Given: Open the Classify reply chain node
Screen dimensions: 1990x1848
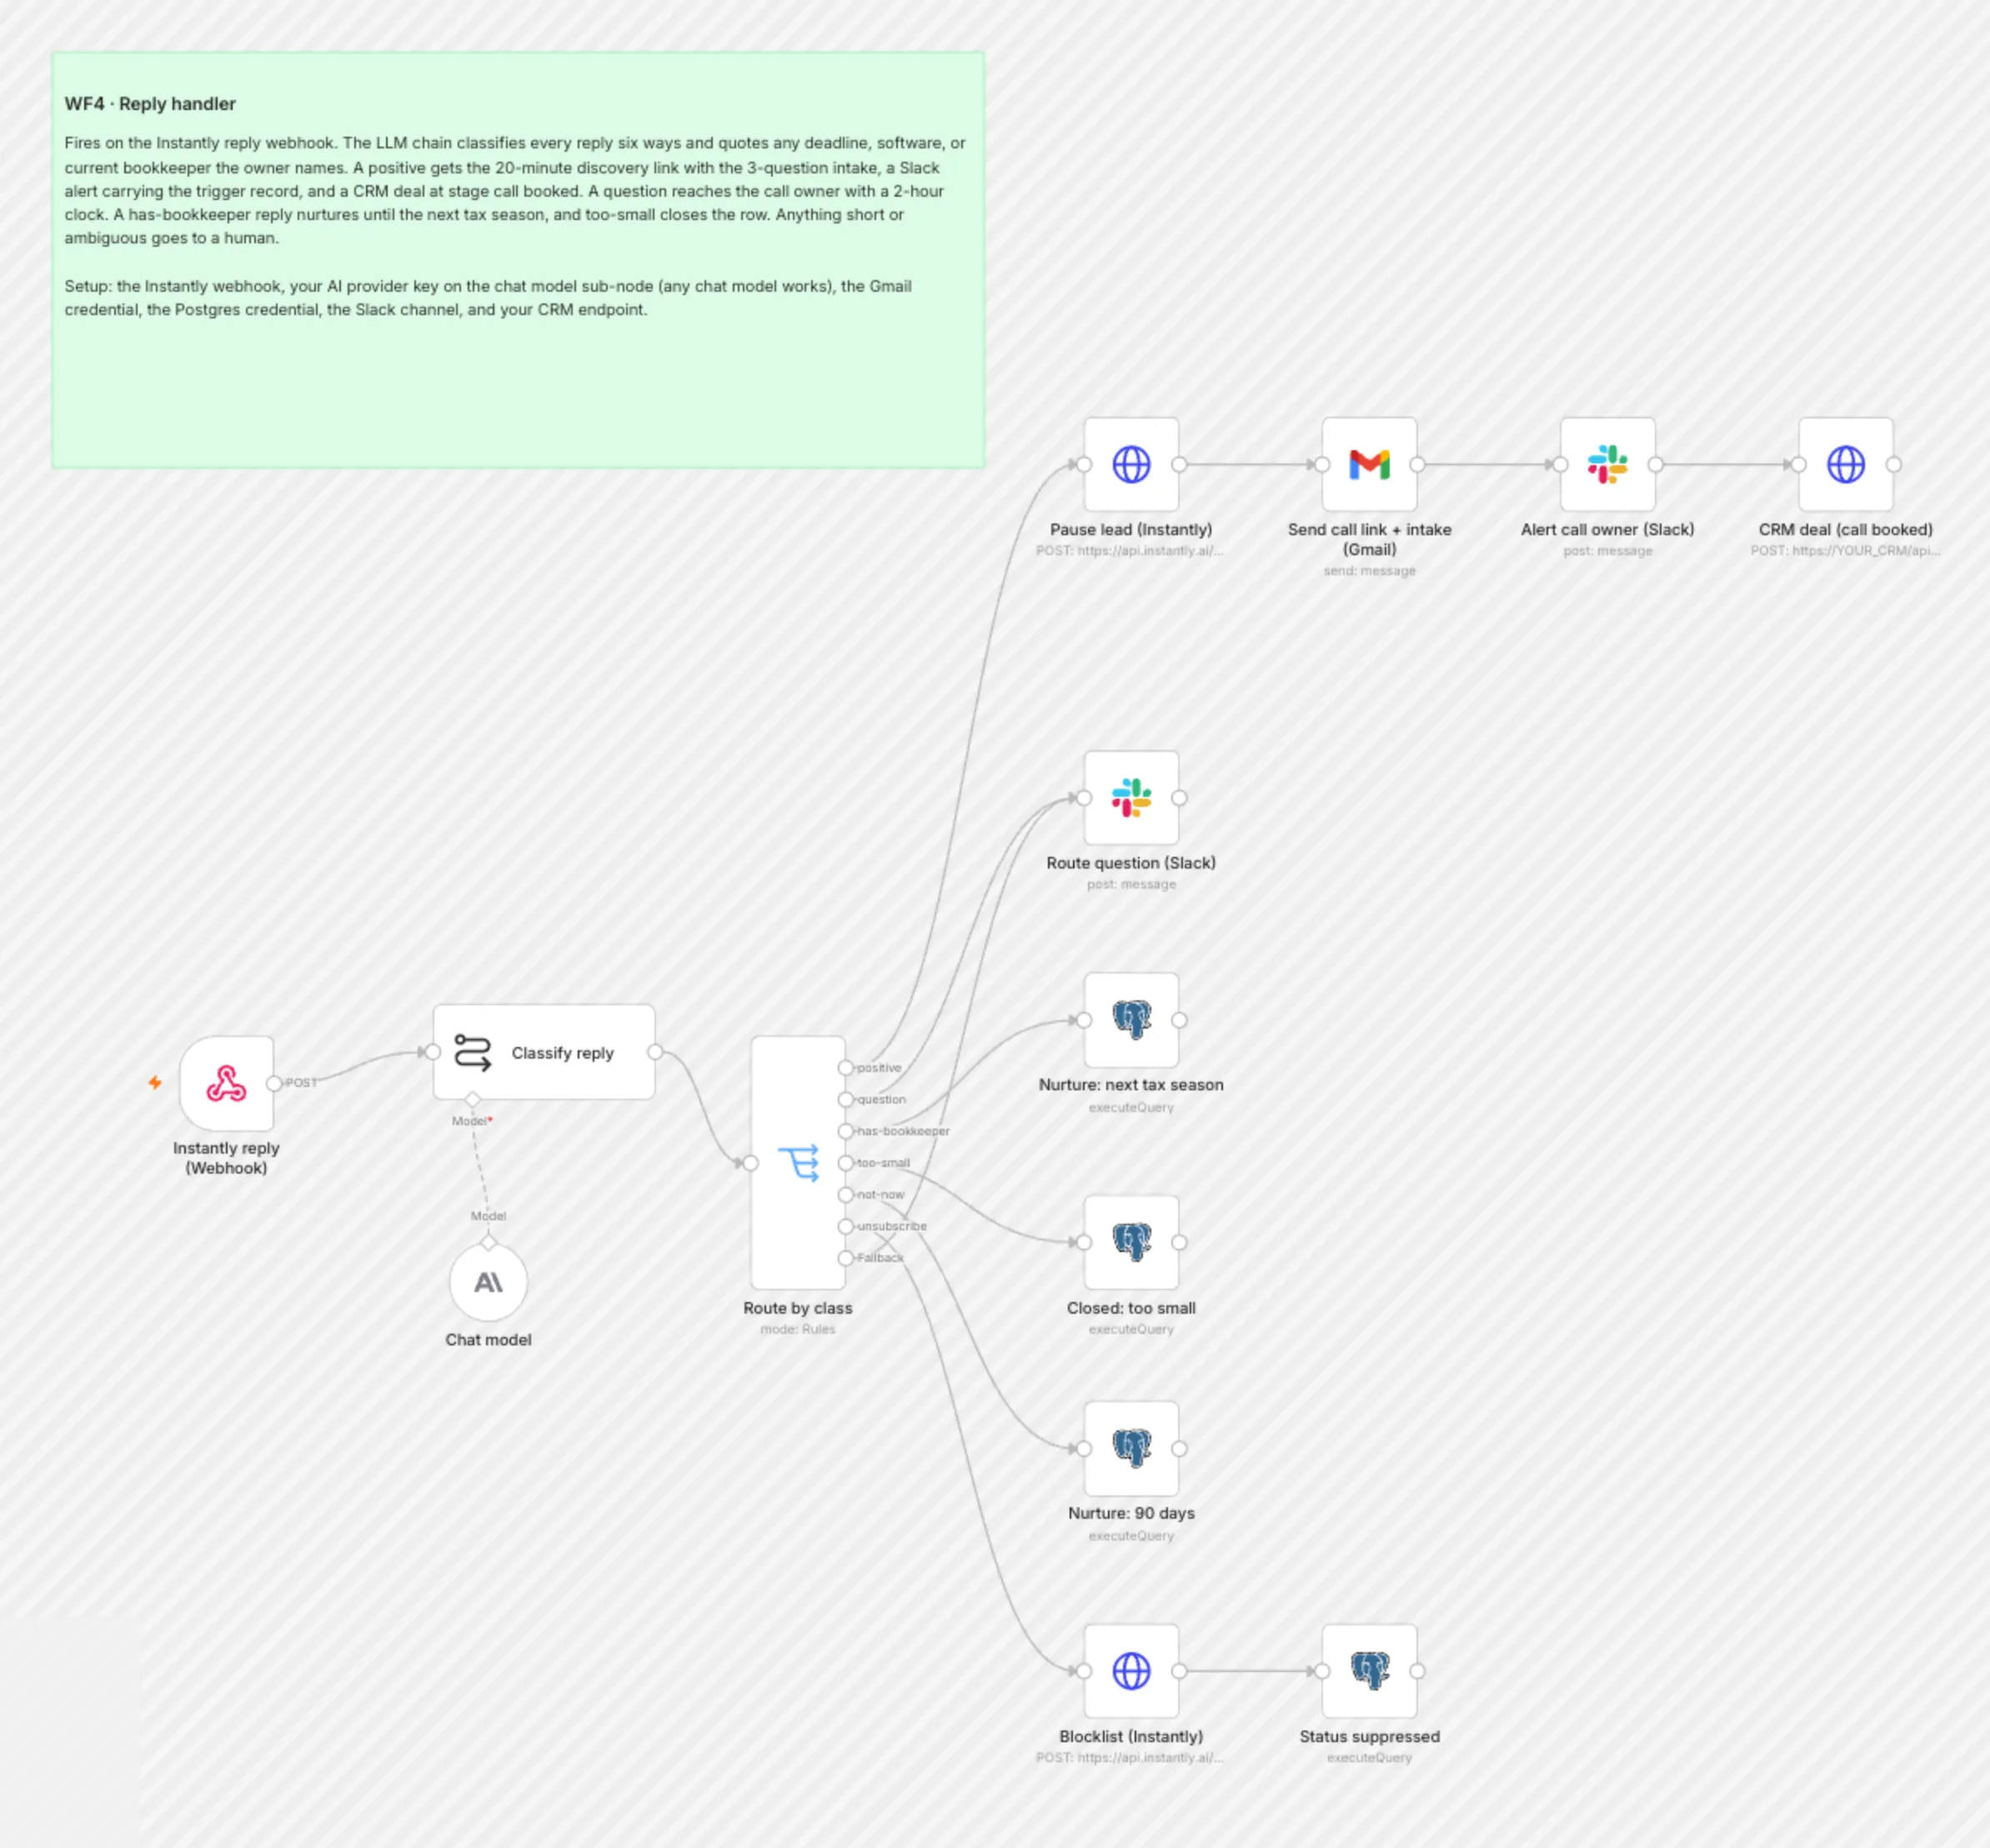Looking at the screenshot, I should (544, 1052).
